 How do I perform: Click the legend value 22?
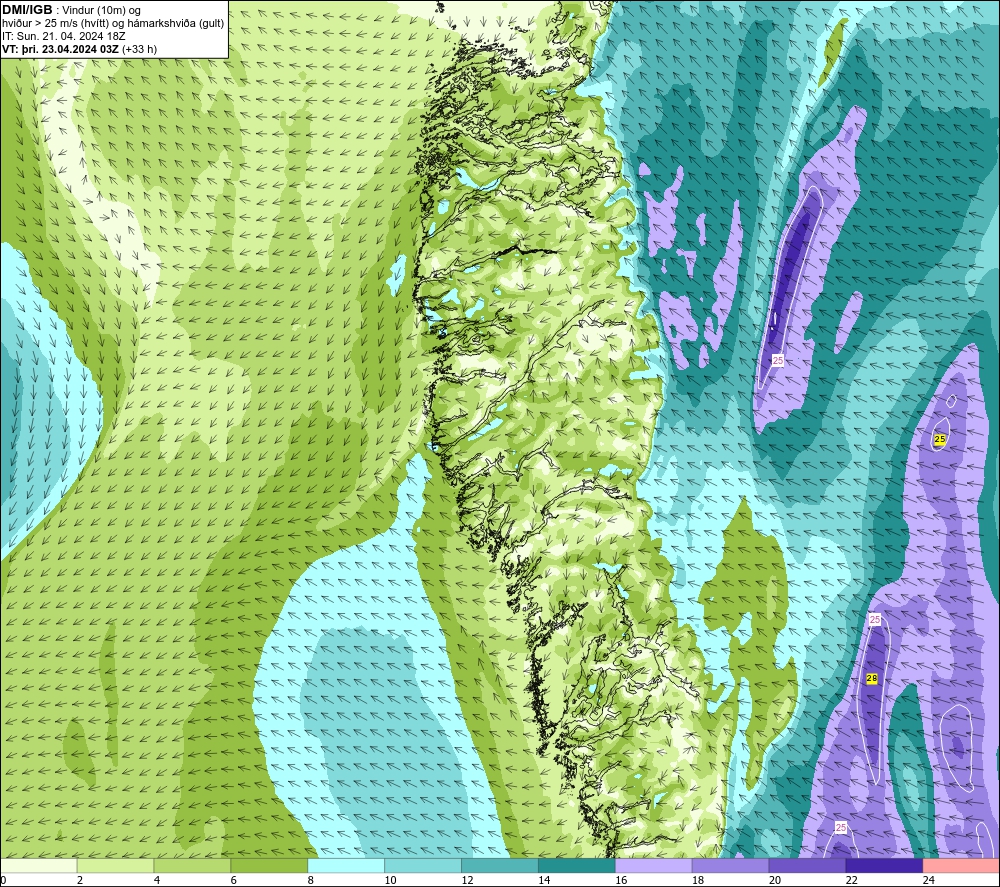(851, 880)
